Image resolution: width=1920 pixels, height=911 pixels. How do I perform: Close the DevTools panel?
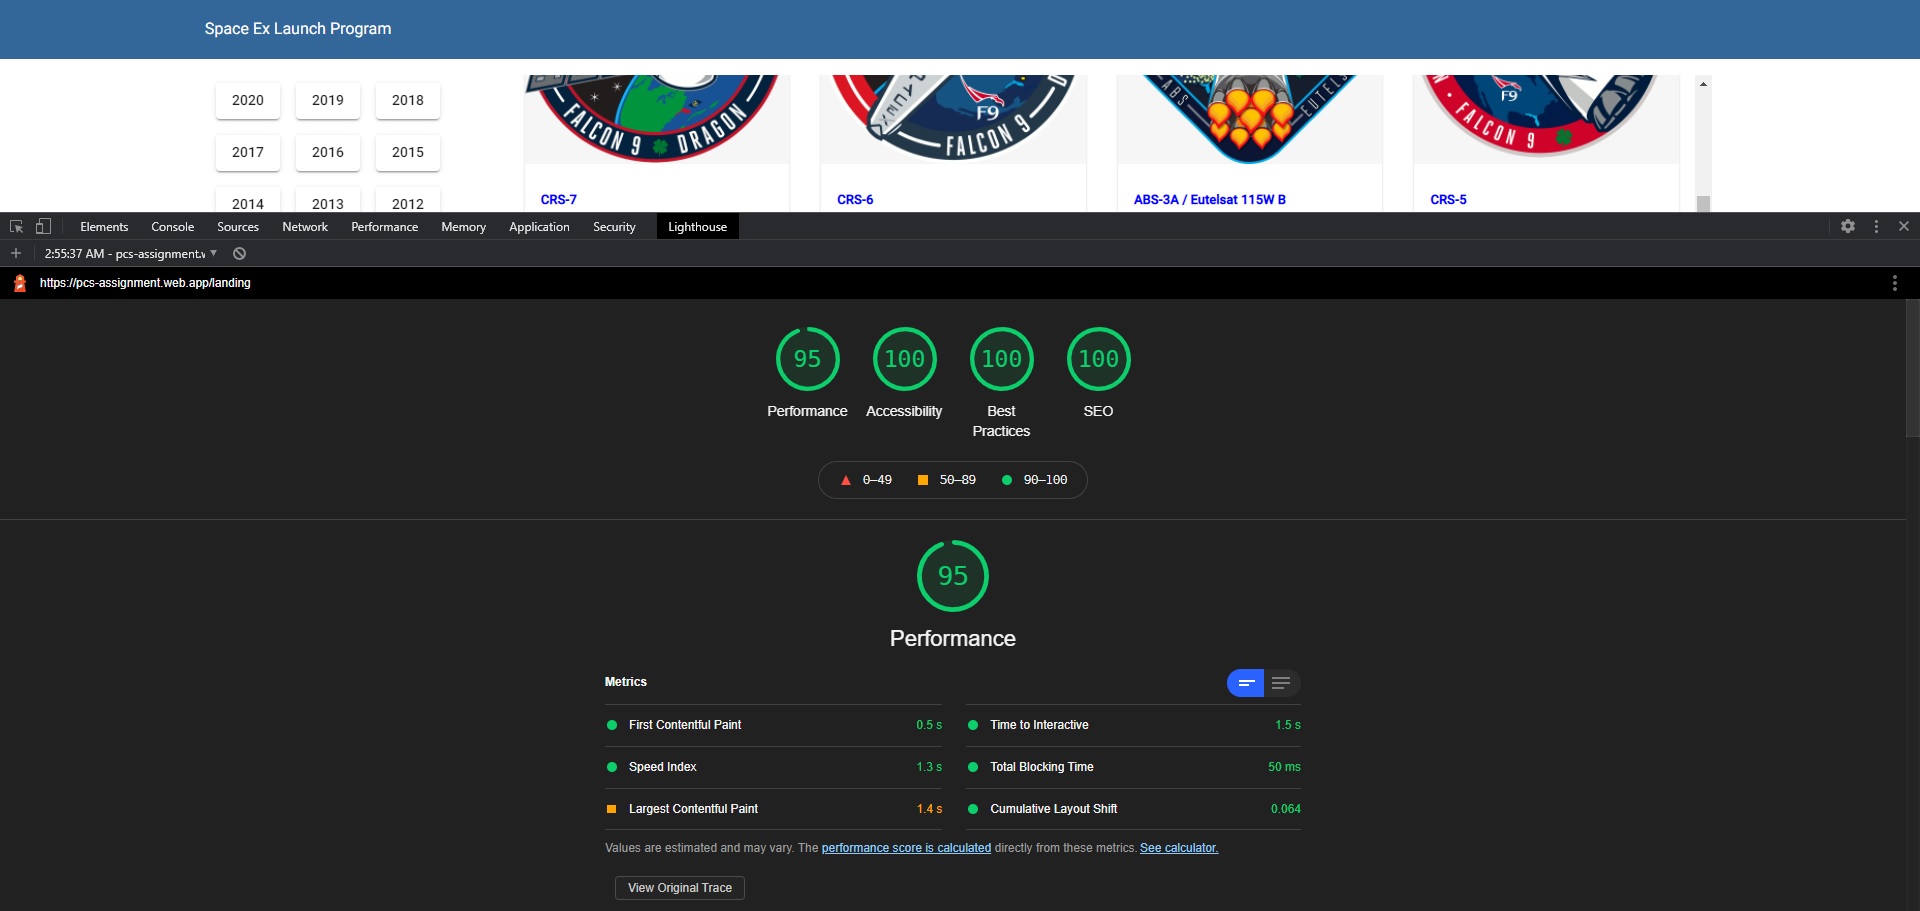coord(1904,227)
